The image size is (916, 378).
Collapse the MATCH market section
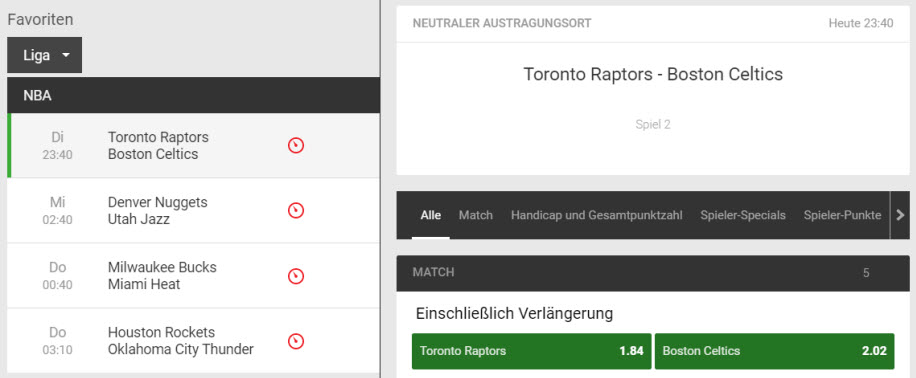click(x=653, y=273)
